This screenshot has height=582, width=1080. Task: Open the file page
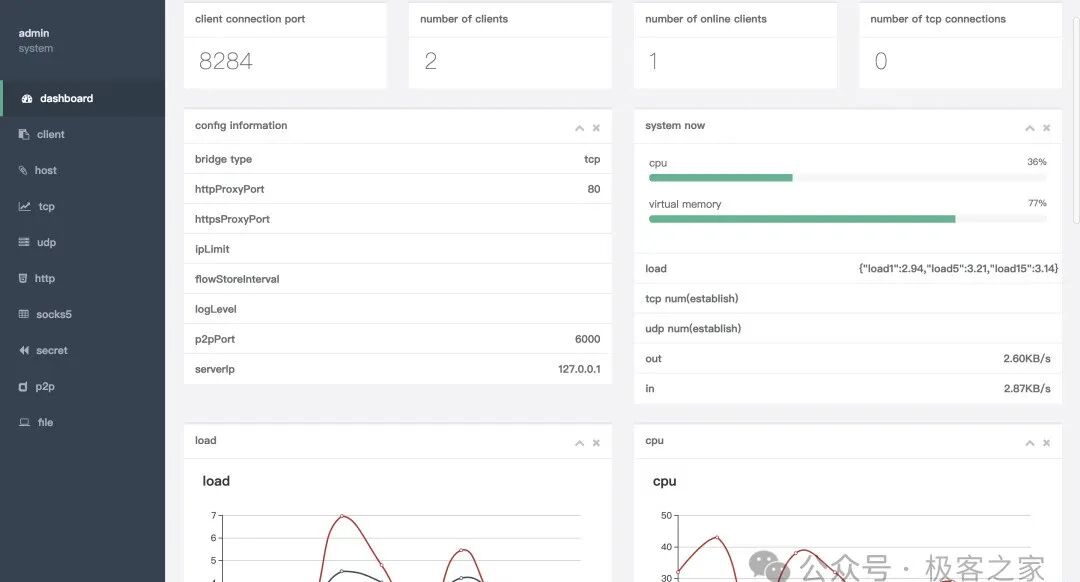click(x=83, y=422)
